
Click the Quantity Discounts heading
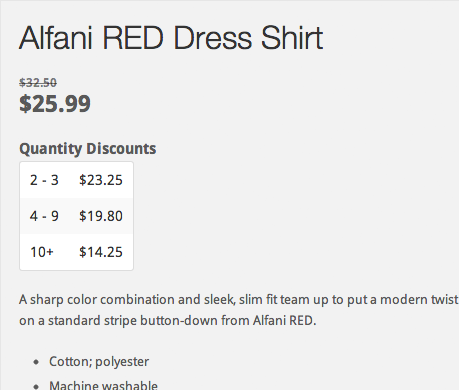88,148
